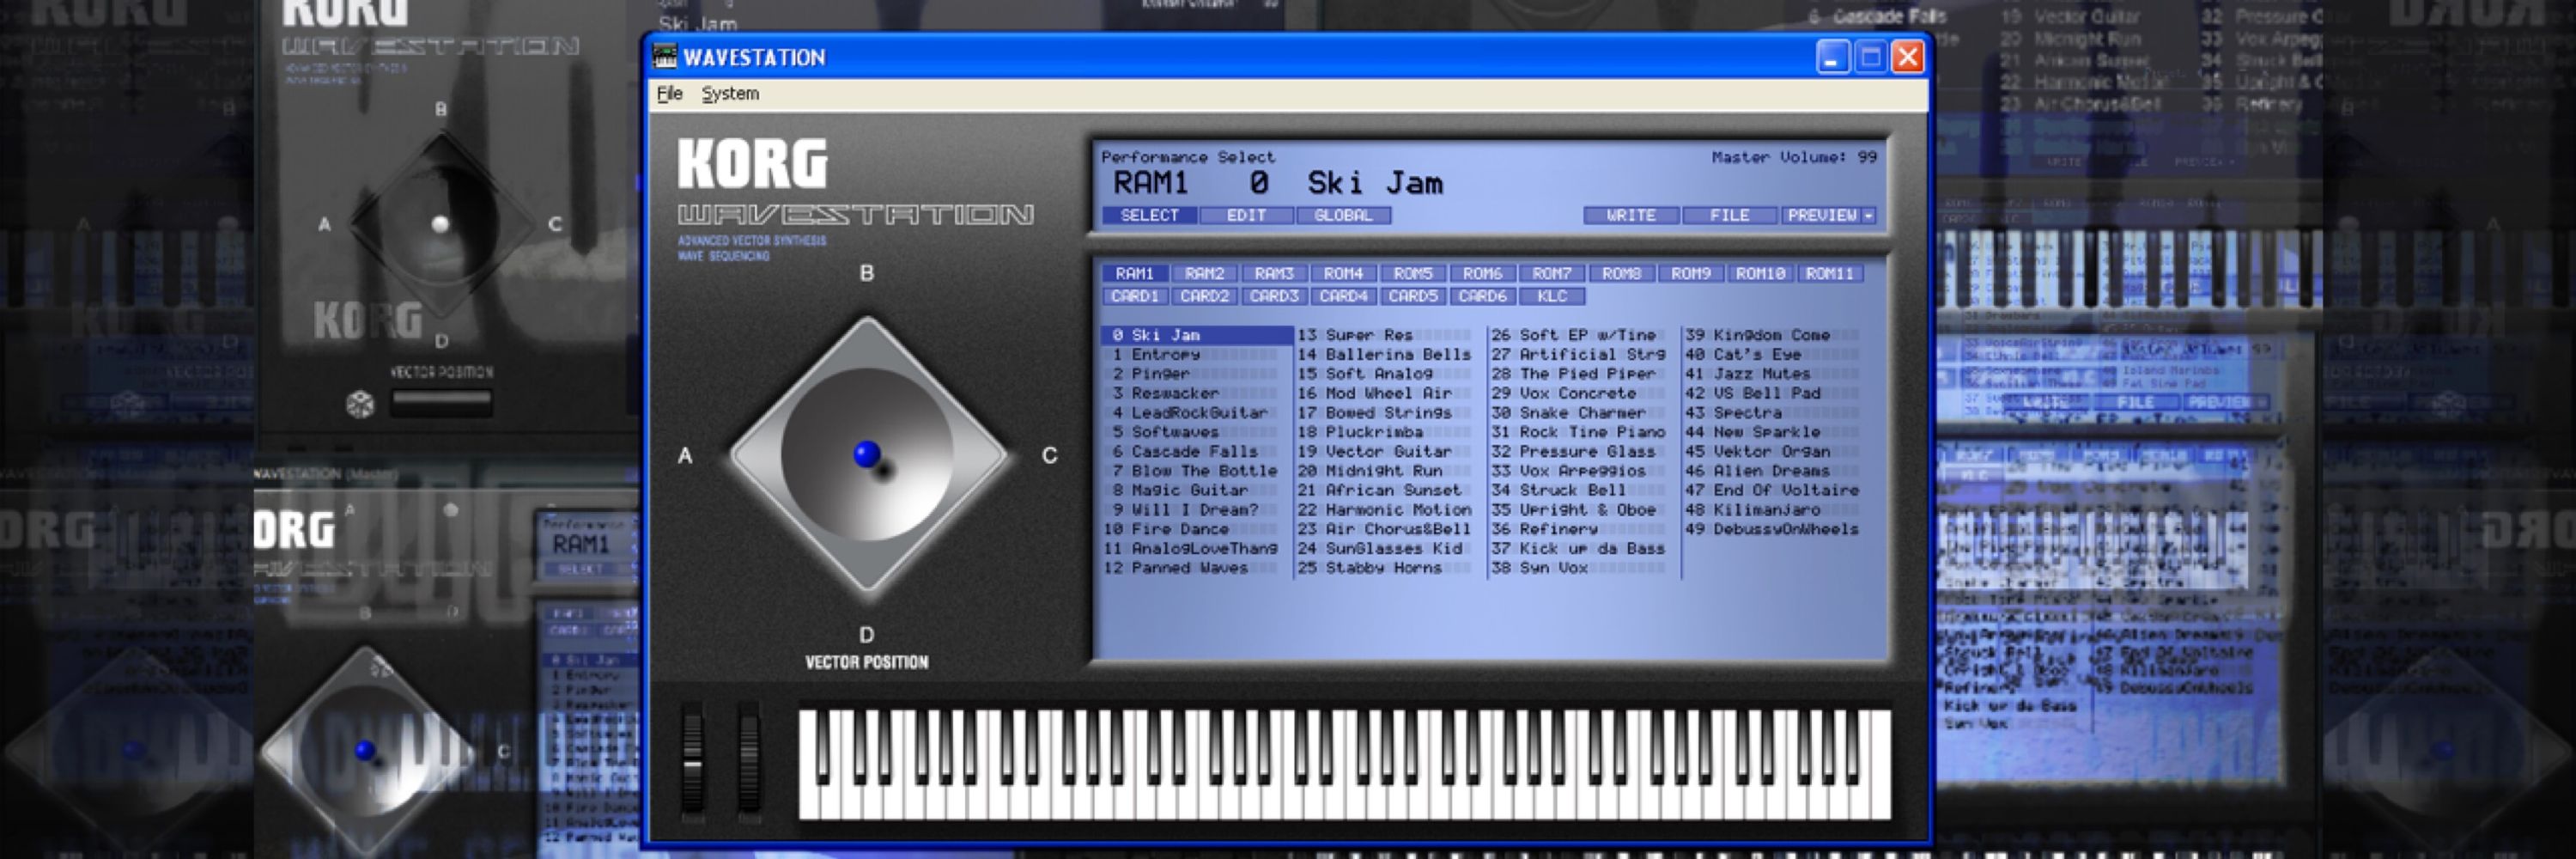The image size is (2576, 859).
Task: Click the SELECT button in display
Action: click(1149, 215)
